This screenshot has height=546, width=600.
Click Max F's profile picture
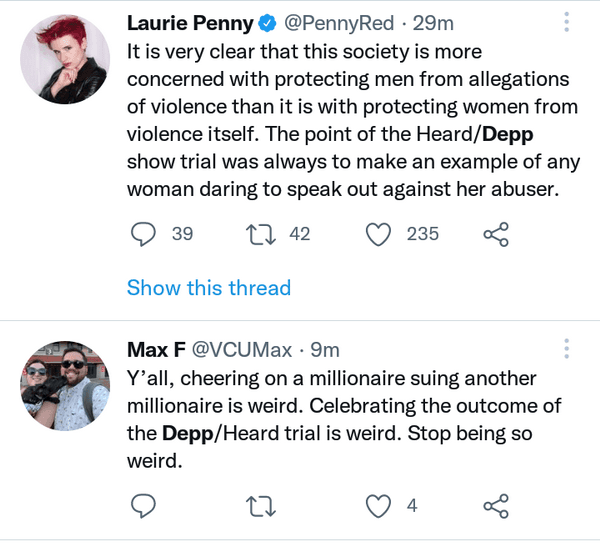[x=64, y=386]
